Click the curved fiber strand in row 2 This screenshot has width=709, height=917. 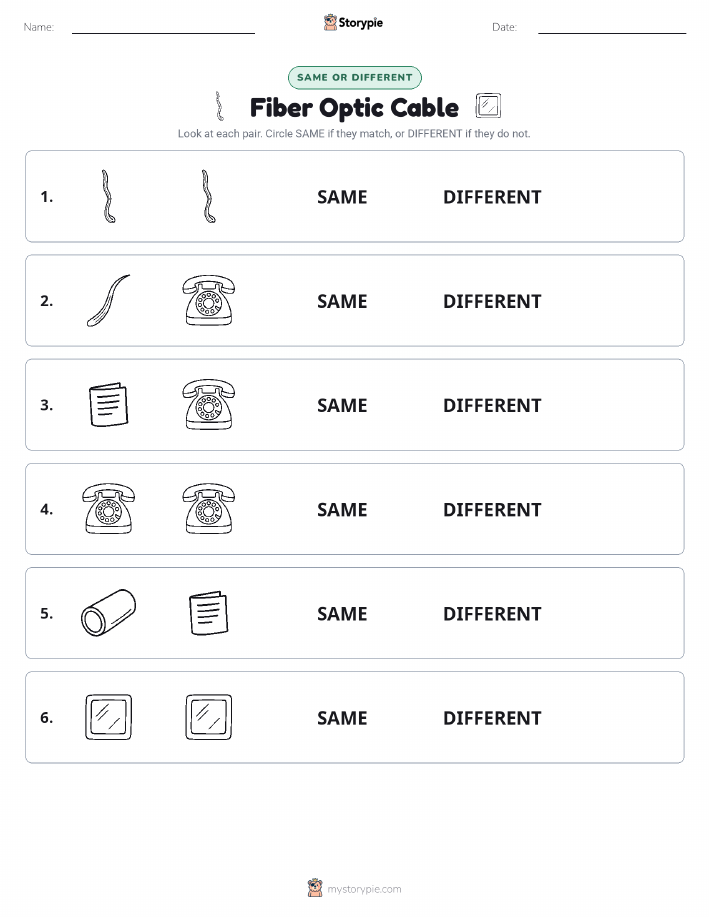[108, 300]
